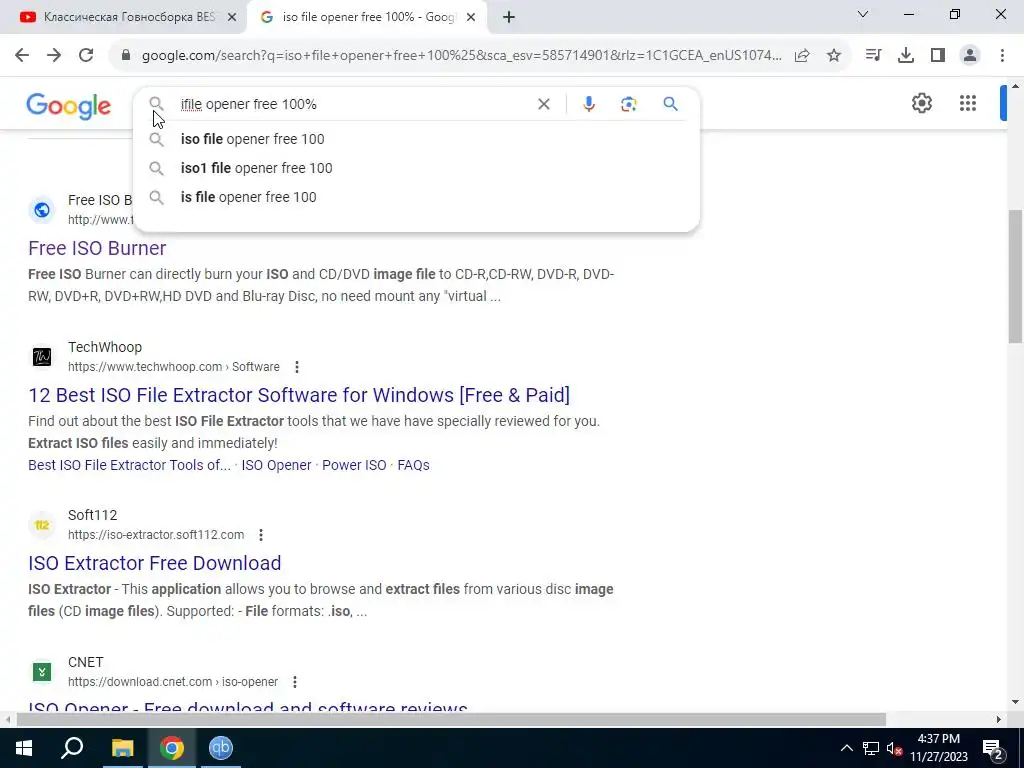Open volume control in system tray
This screenshot has width=1024, height=768.
[894, 748]
